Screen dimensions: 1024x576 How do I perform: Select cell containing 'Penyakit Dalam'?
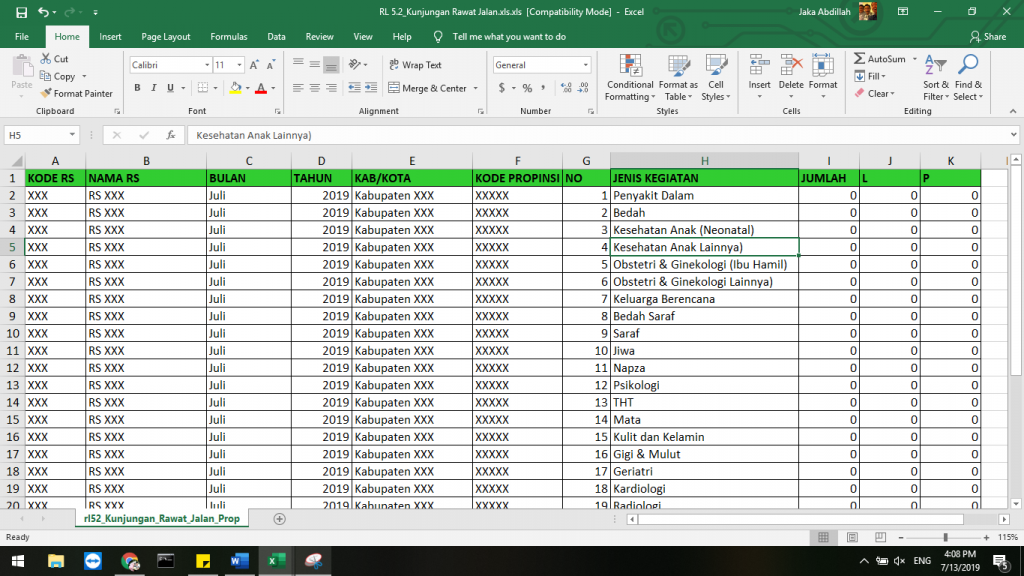tap(703, 196)
